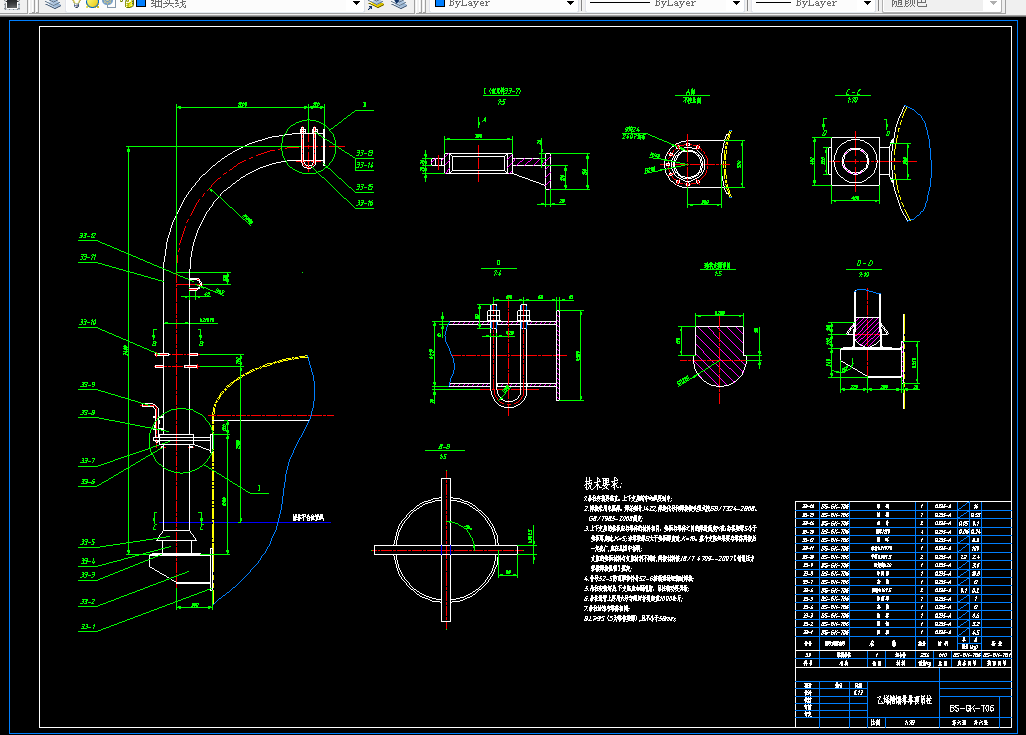This screenshot has width=1026, height=735.
Task: Select the 技术要求 heading text
Action: [603, 484]
